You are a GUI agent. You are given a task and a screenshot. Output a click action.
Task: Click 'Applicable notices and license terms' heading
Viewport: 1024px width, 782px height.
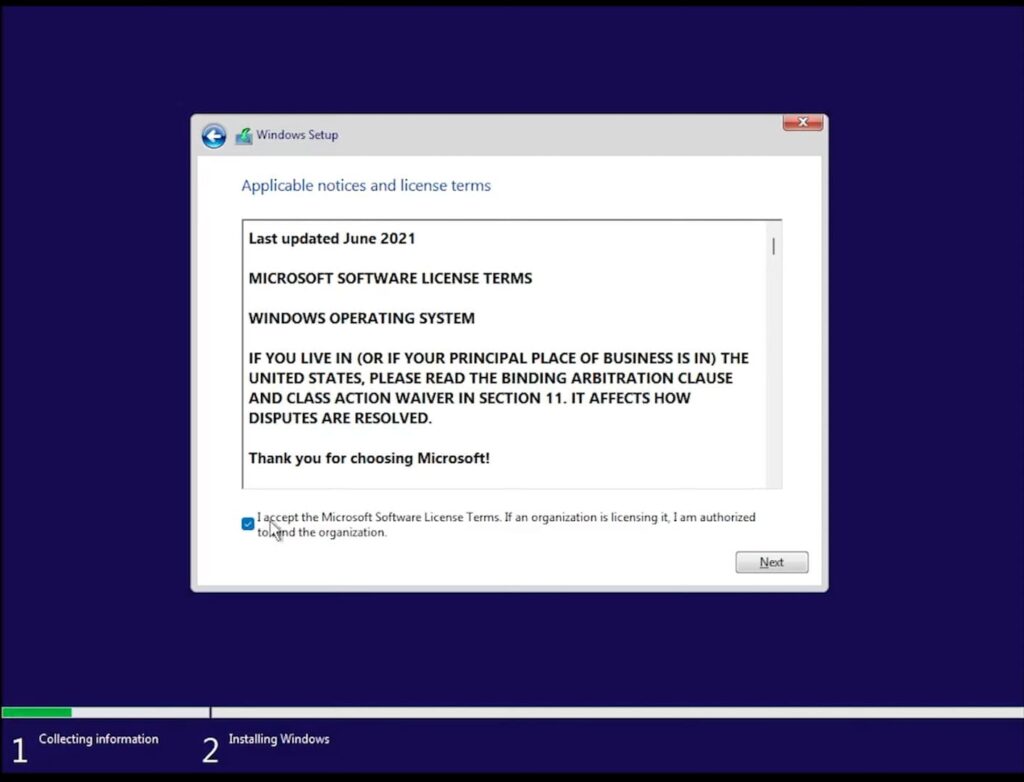[366, 186]
